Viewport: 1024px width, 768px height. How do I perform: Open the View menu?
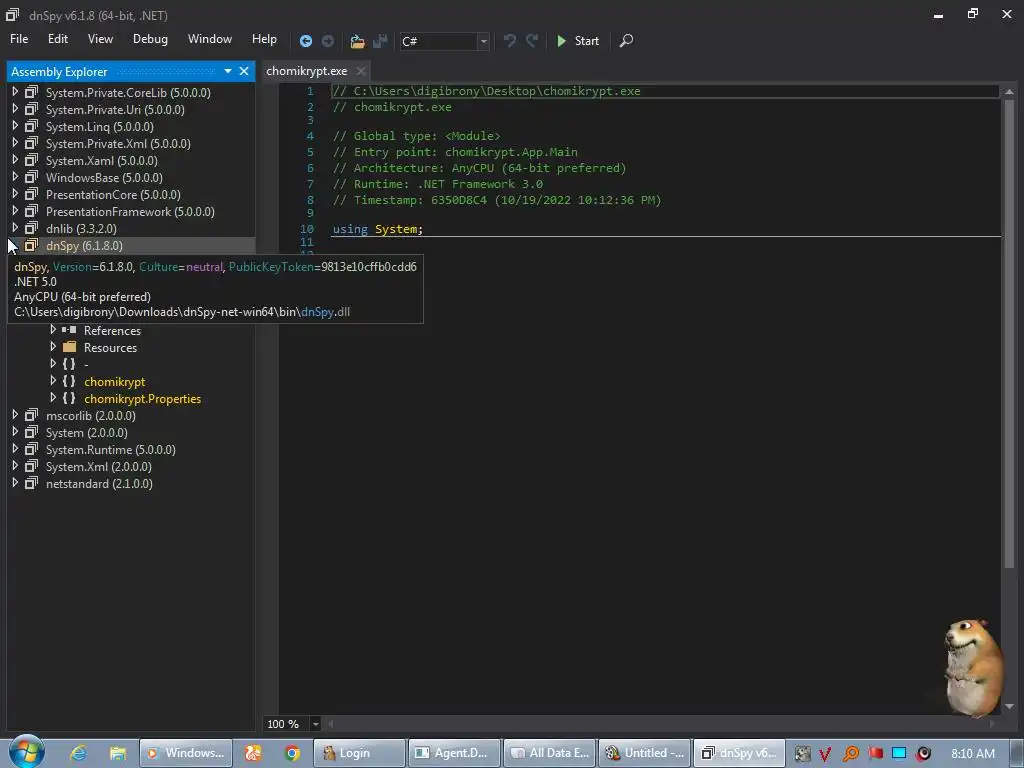(100, 39)
